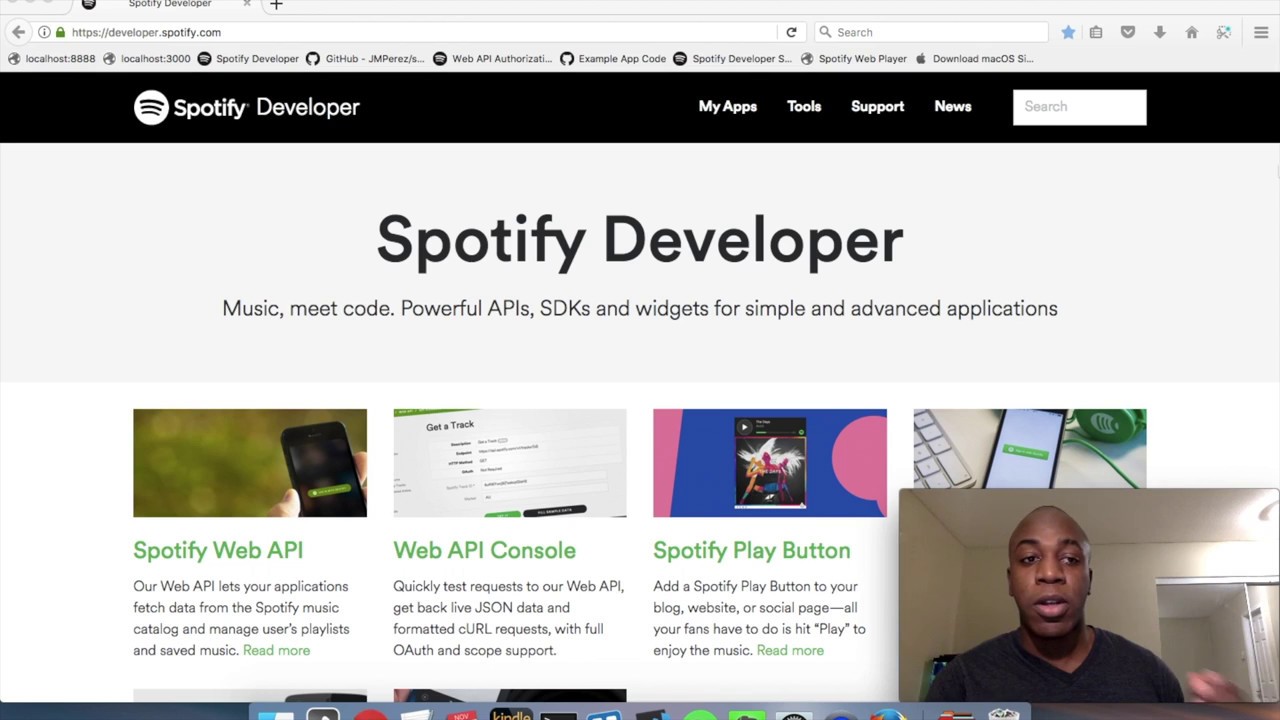This screenshot has height=720, width=1280.
Task: Open Example App Code bookmark
Action: point(613,58)
